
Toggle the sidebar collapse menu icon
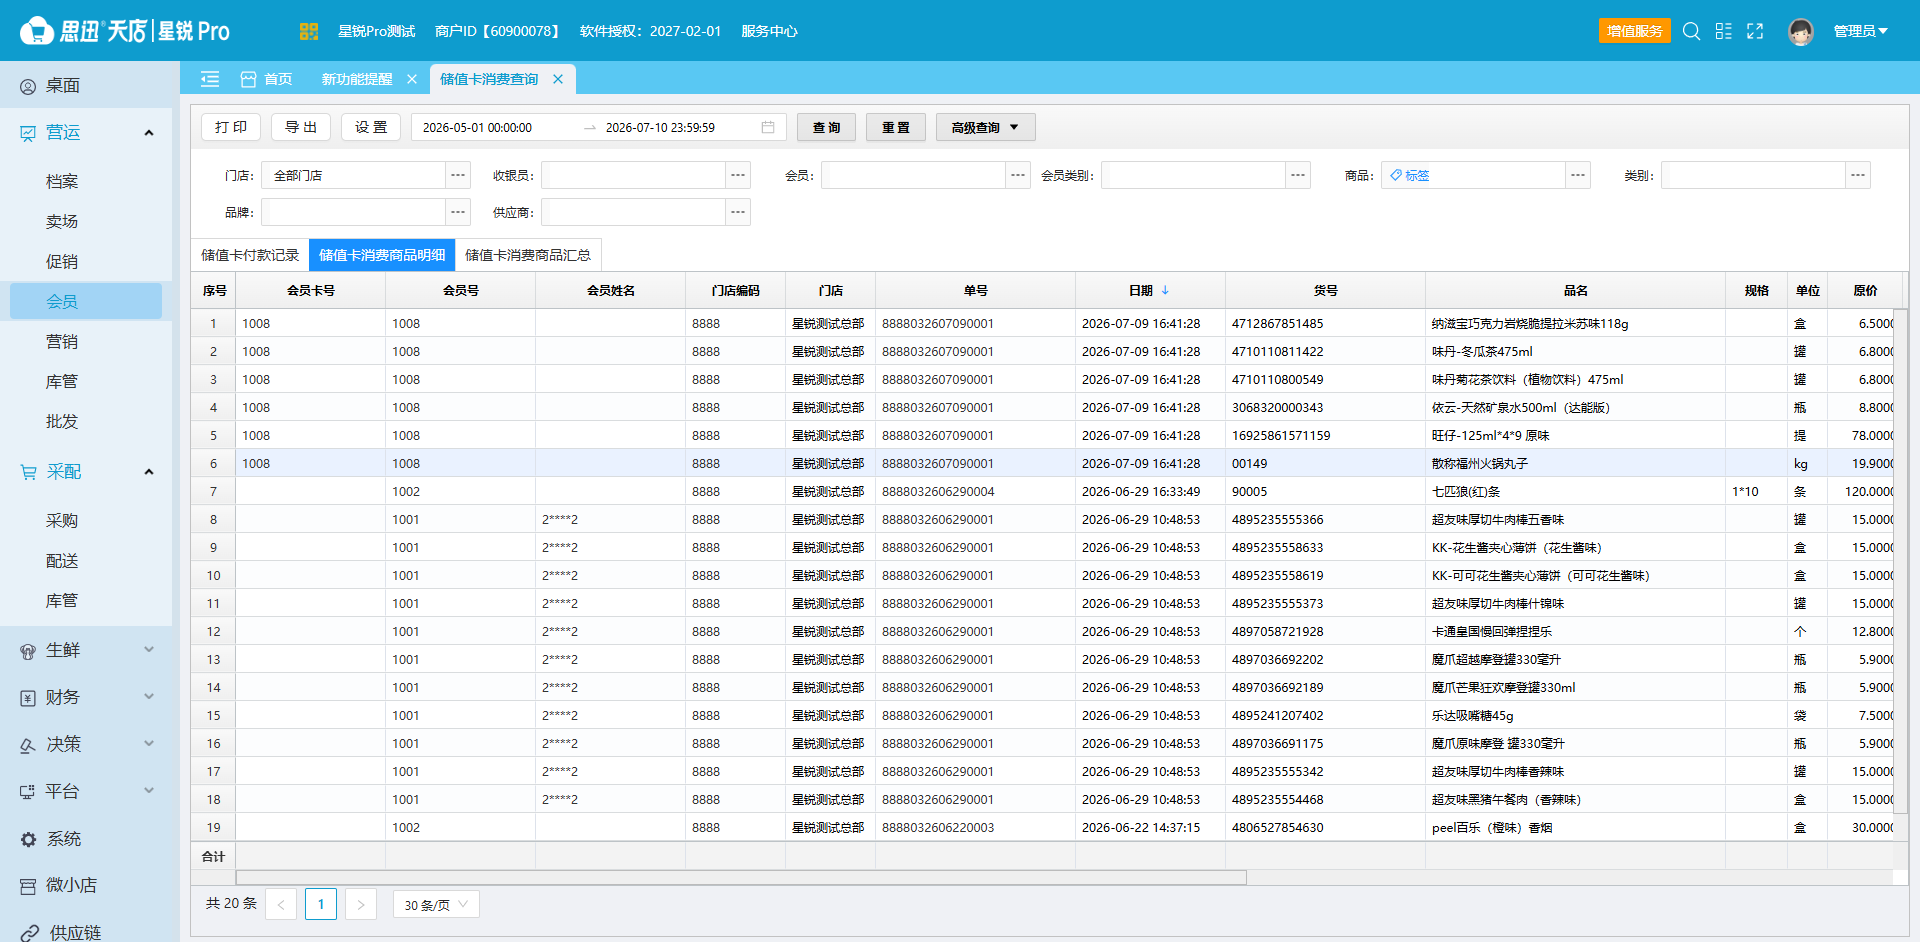pyautogui.click(x=210, y=79)
